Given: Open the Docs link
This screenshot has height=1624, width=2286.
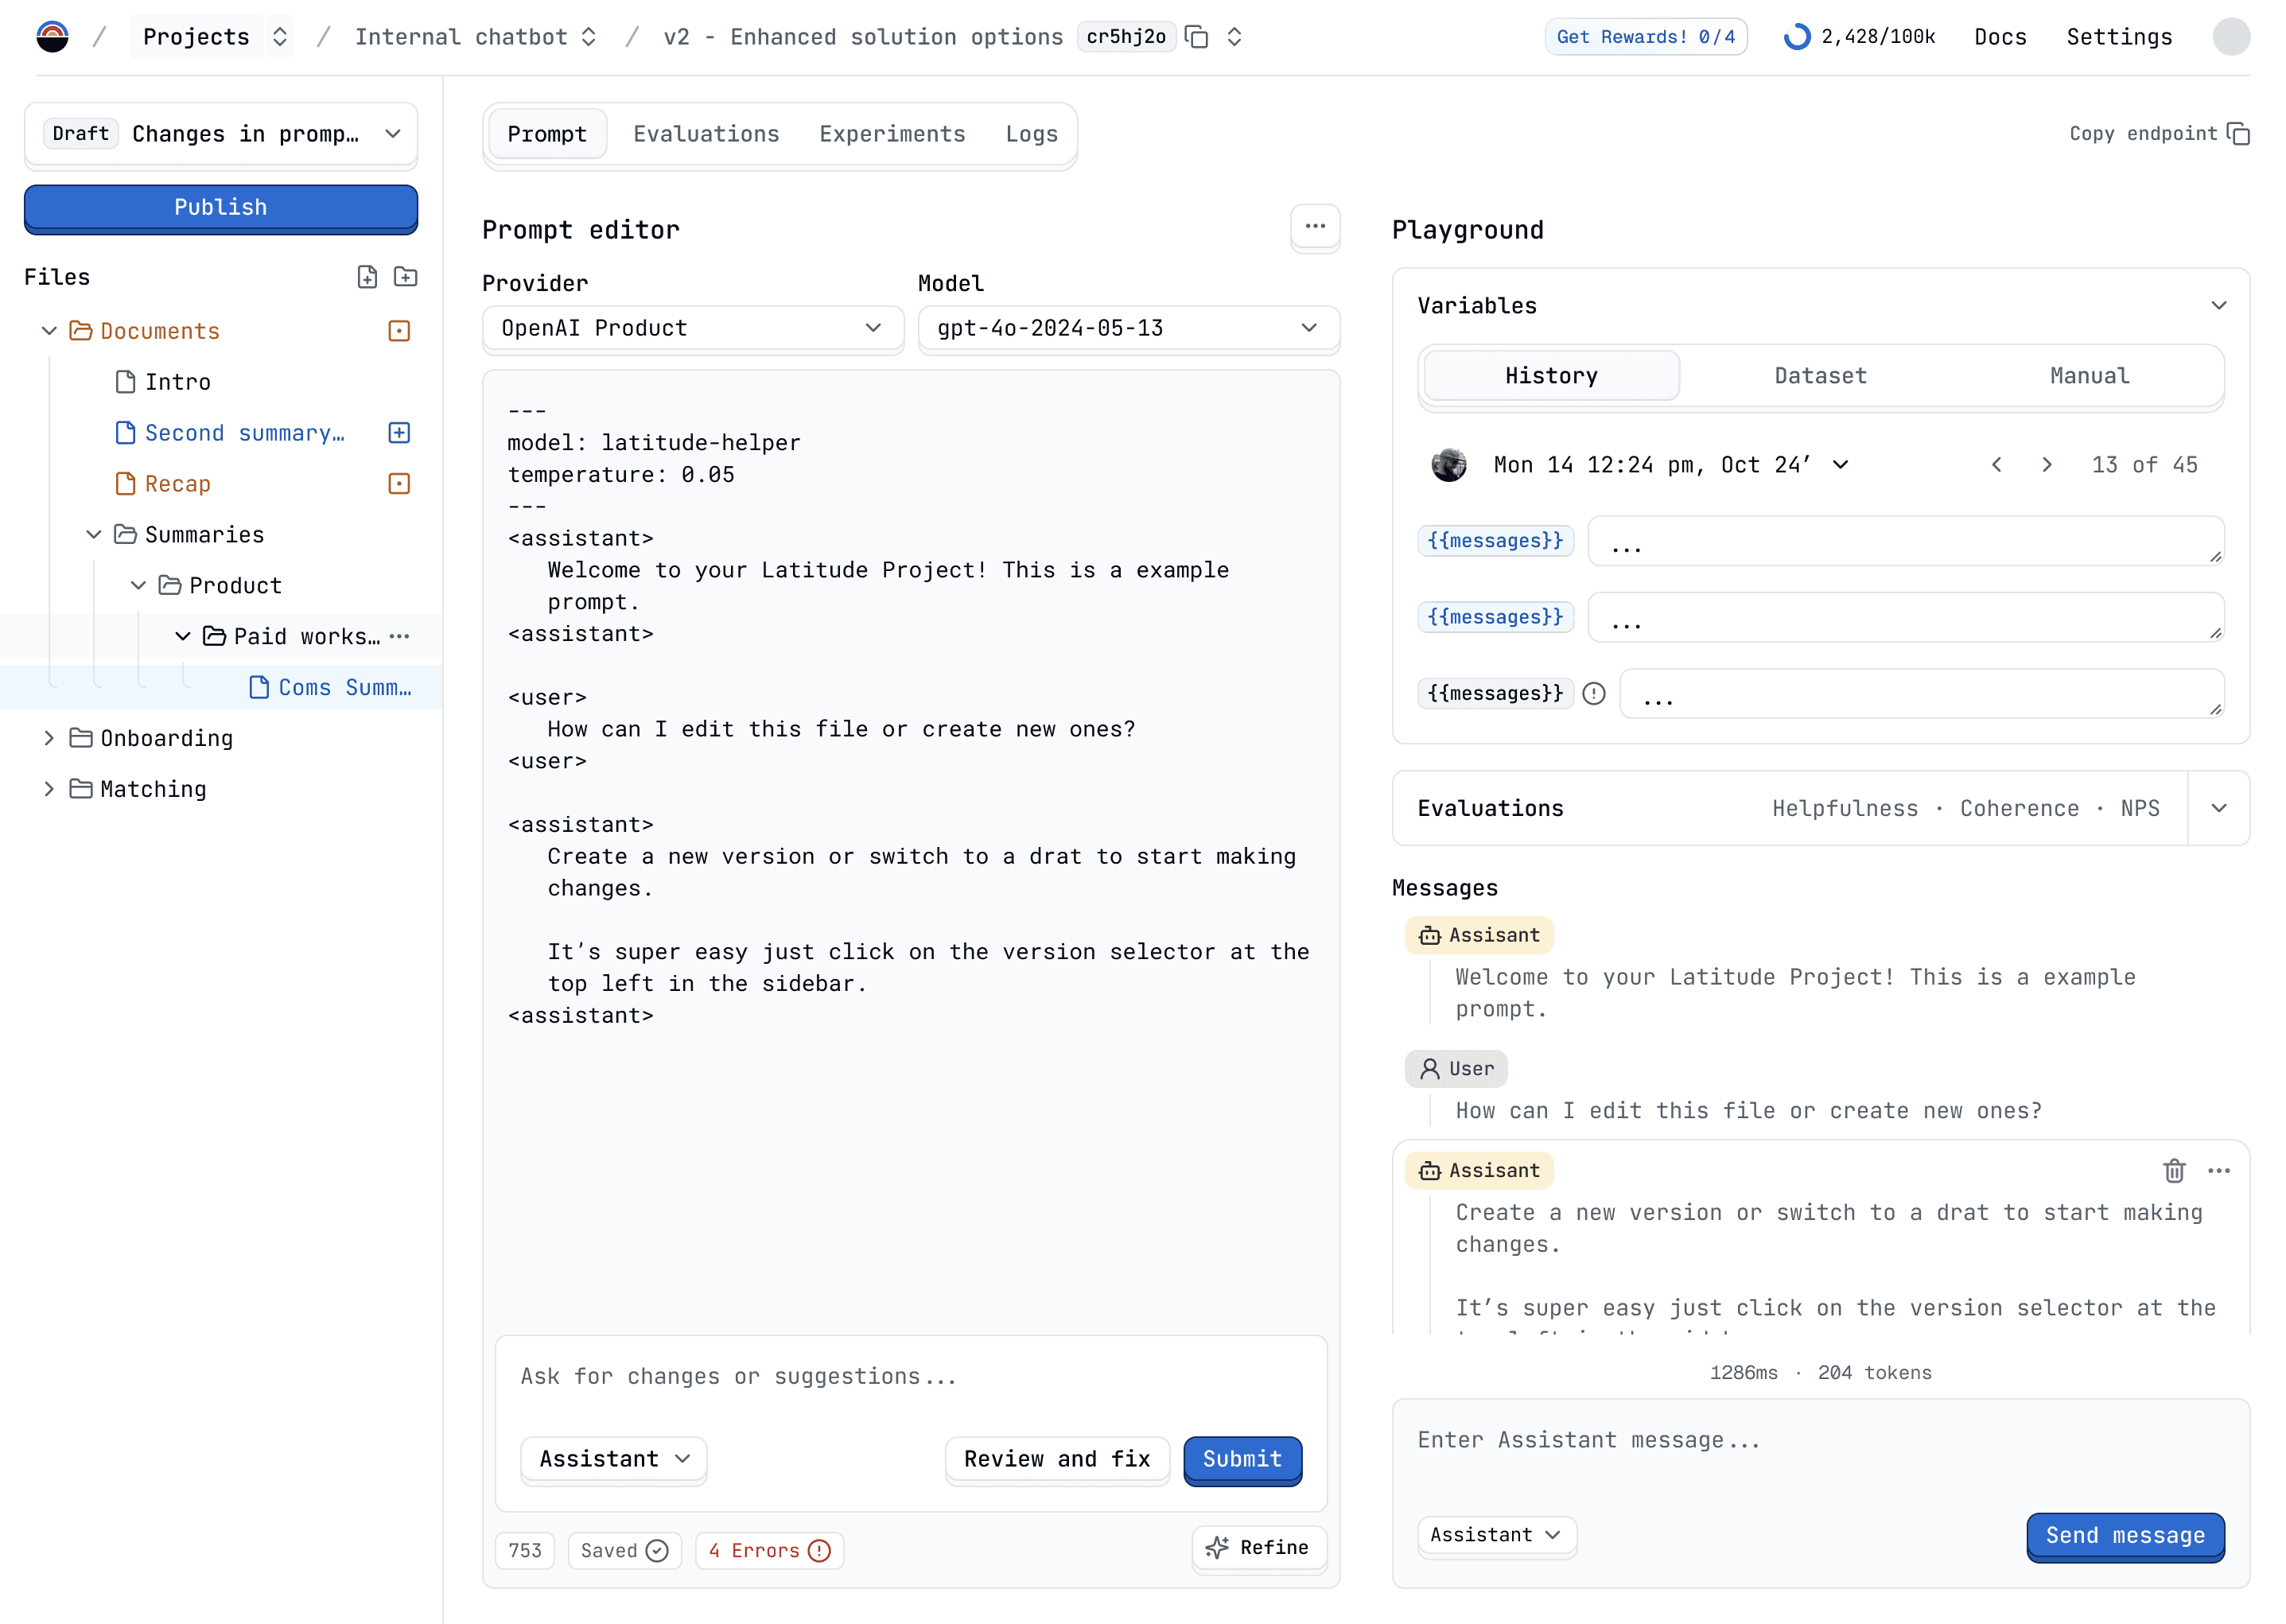Looking at the screenshot, I should click(2000, 37).
